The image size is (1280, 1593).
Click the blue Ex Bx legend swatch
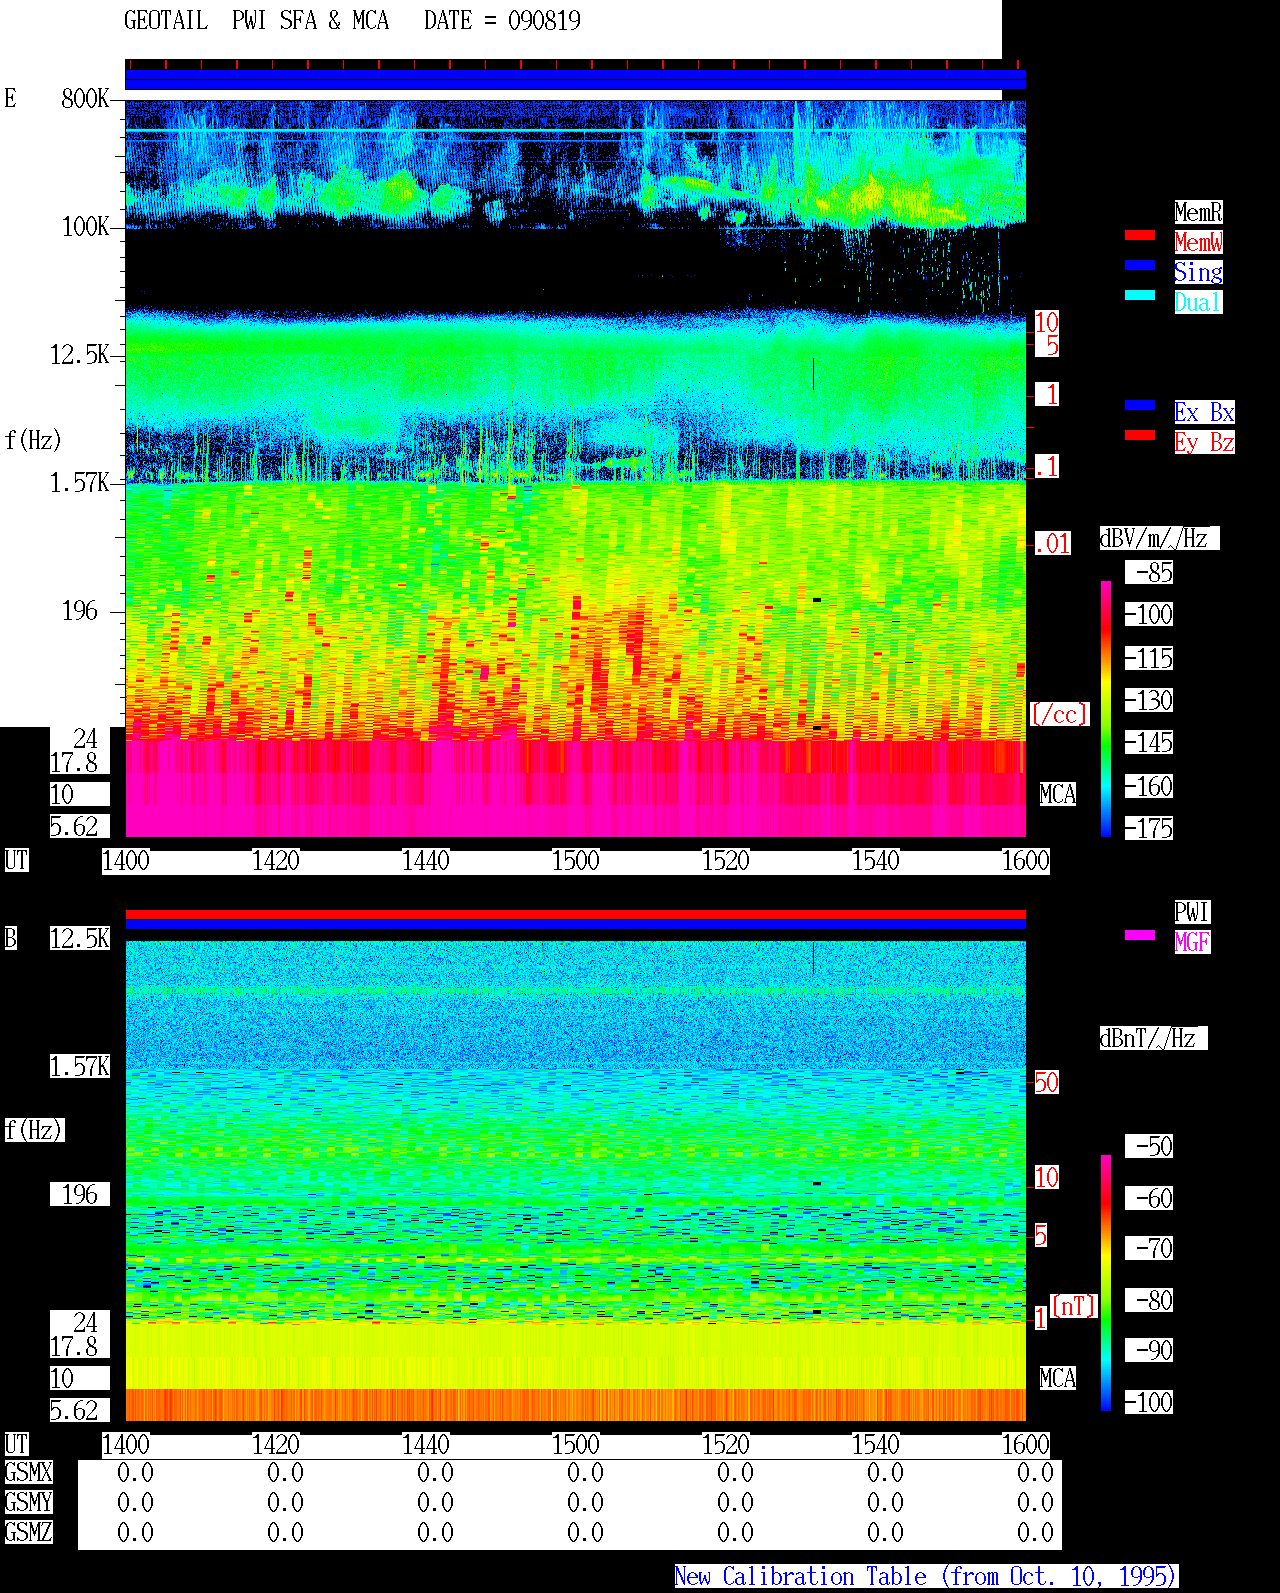(1140, 405)
